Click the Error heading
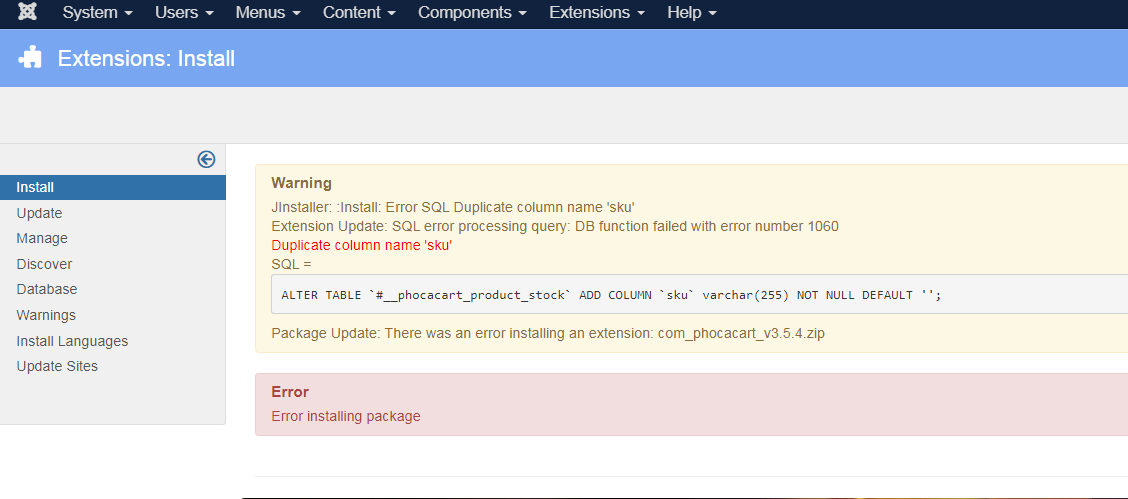Screen dimensions: 1128x499 (x=290, y=392)
